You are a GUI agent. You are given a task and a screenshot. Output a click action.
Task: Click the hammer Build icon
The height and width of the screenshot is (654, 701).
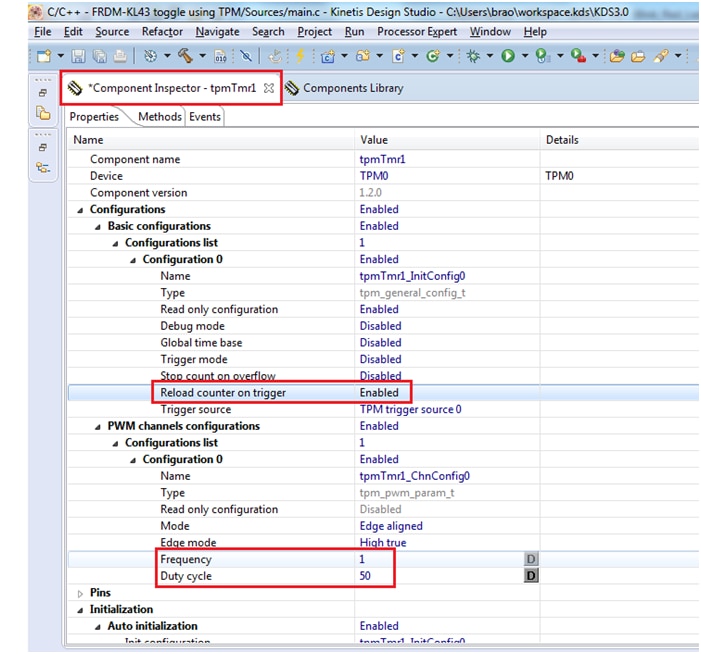point(186,56)
